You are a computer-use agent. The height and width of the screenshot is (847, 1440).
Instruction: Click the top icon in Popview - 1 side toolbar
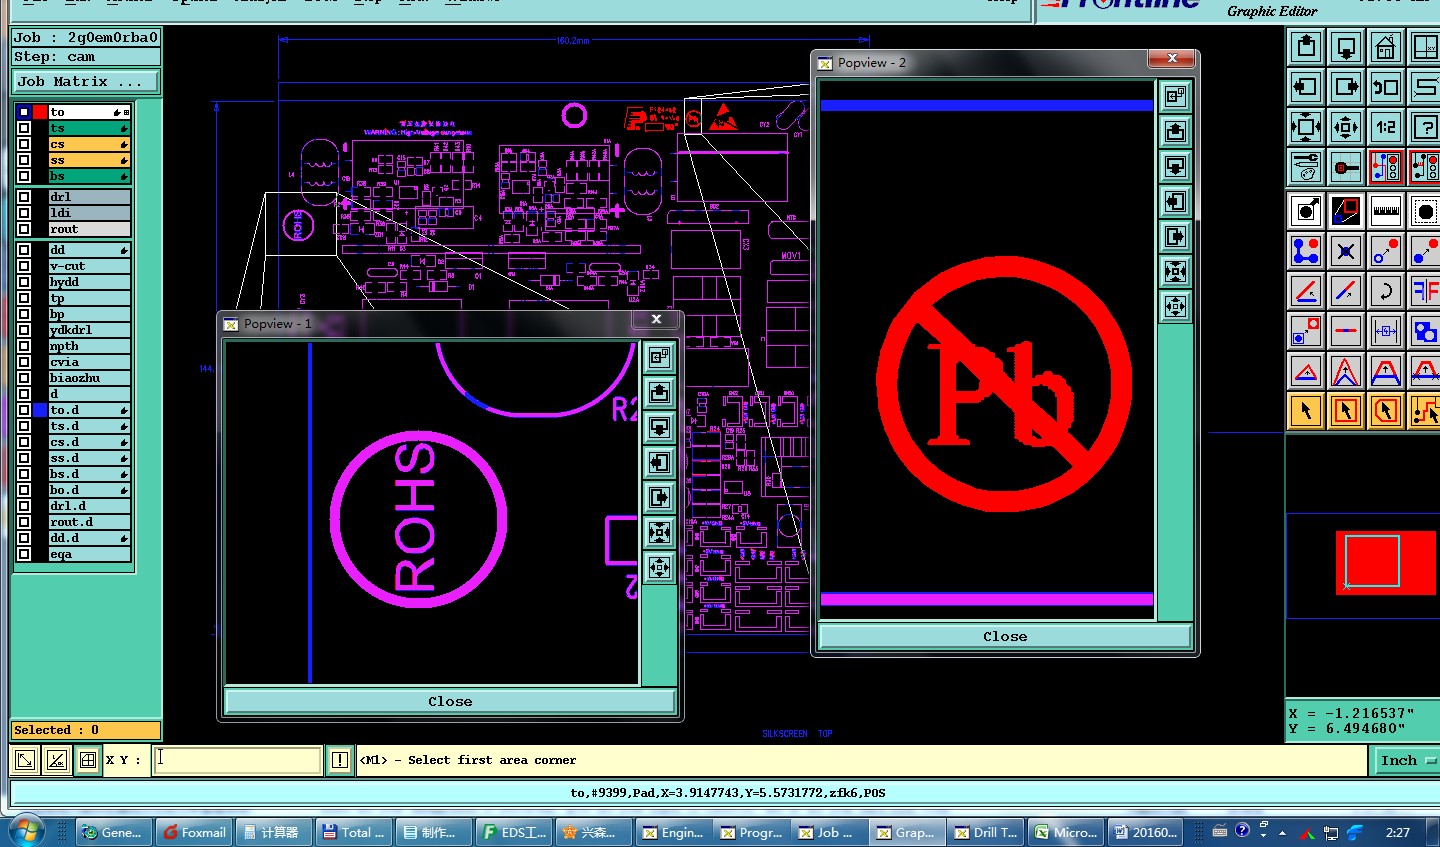659,357
